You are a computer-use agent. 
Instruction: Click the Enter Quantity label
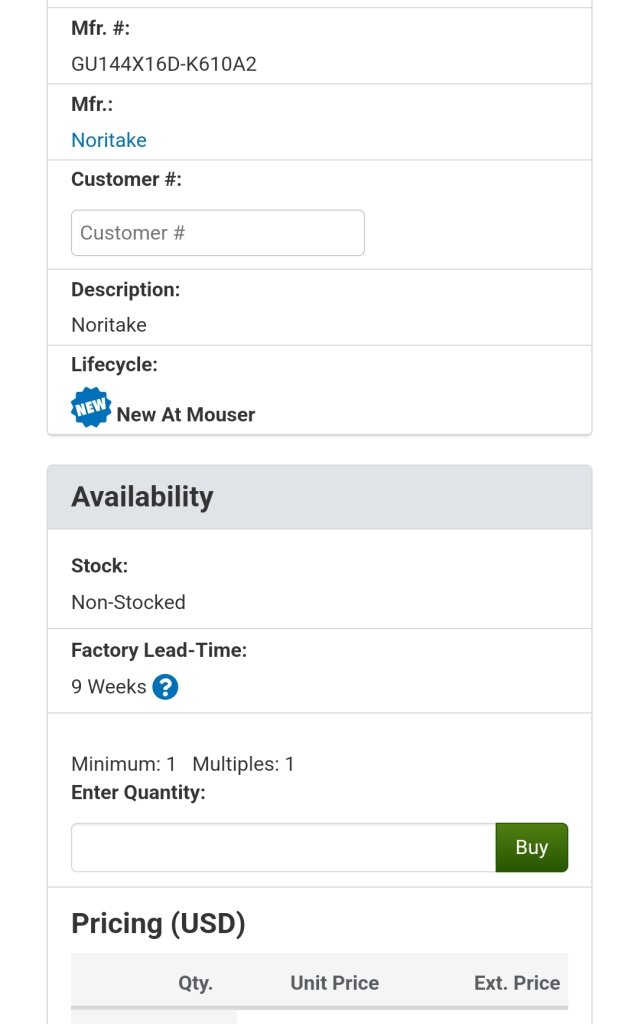tap(138, 792)
